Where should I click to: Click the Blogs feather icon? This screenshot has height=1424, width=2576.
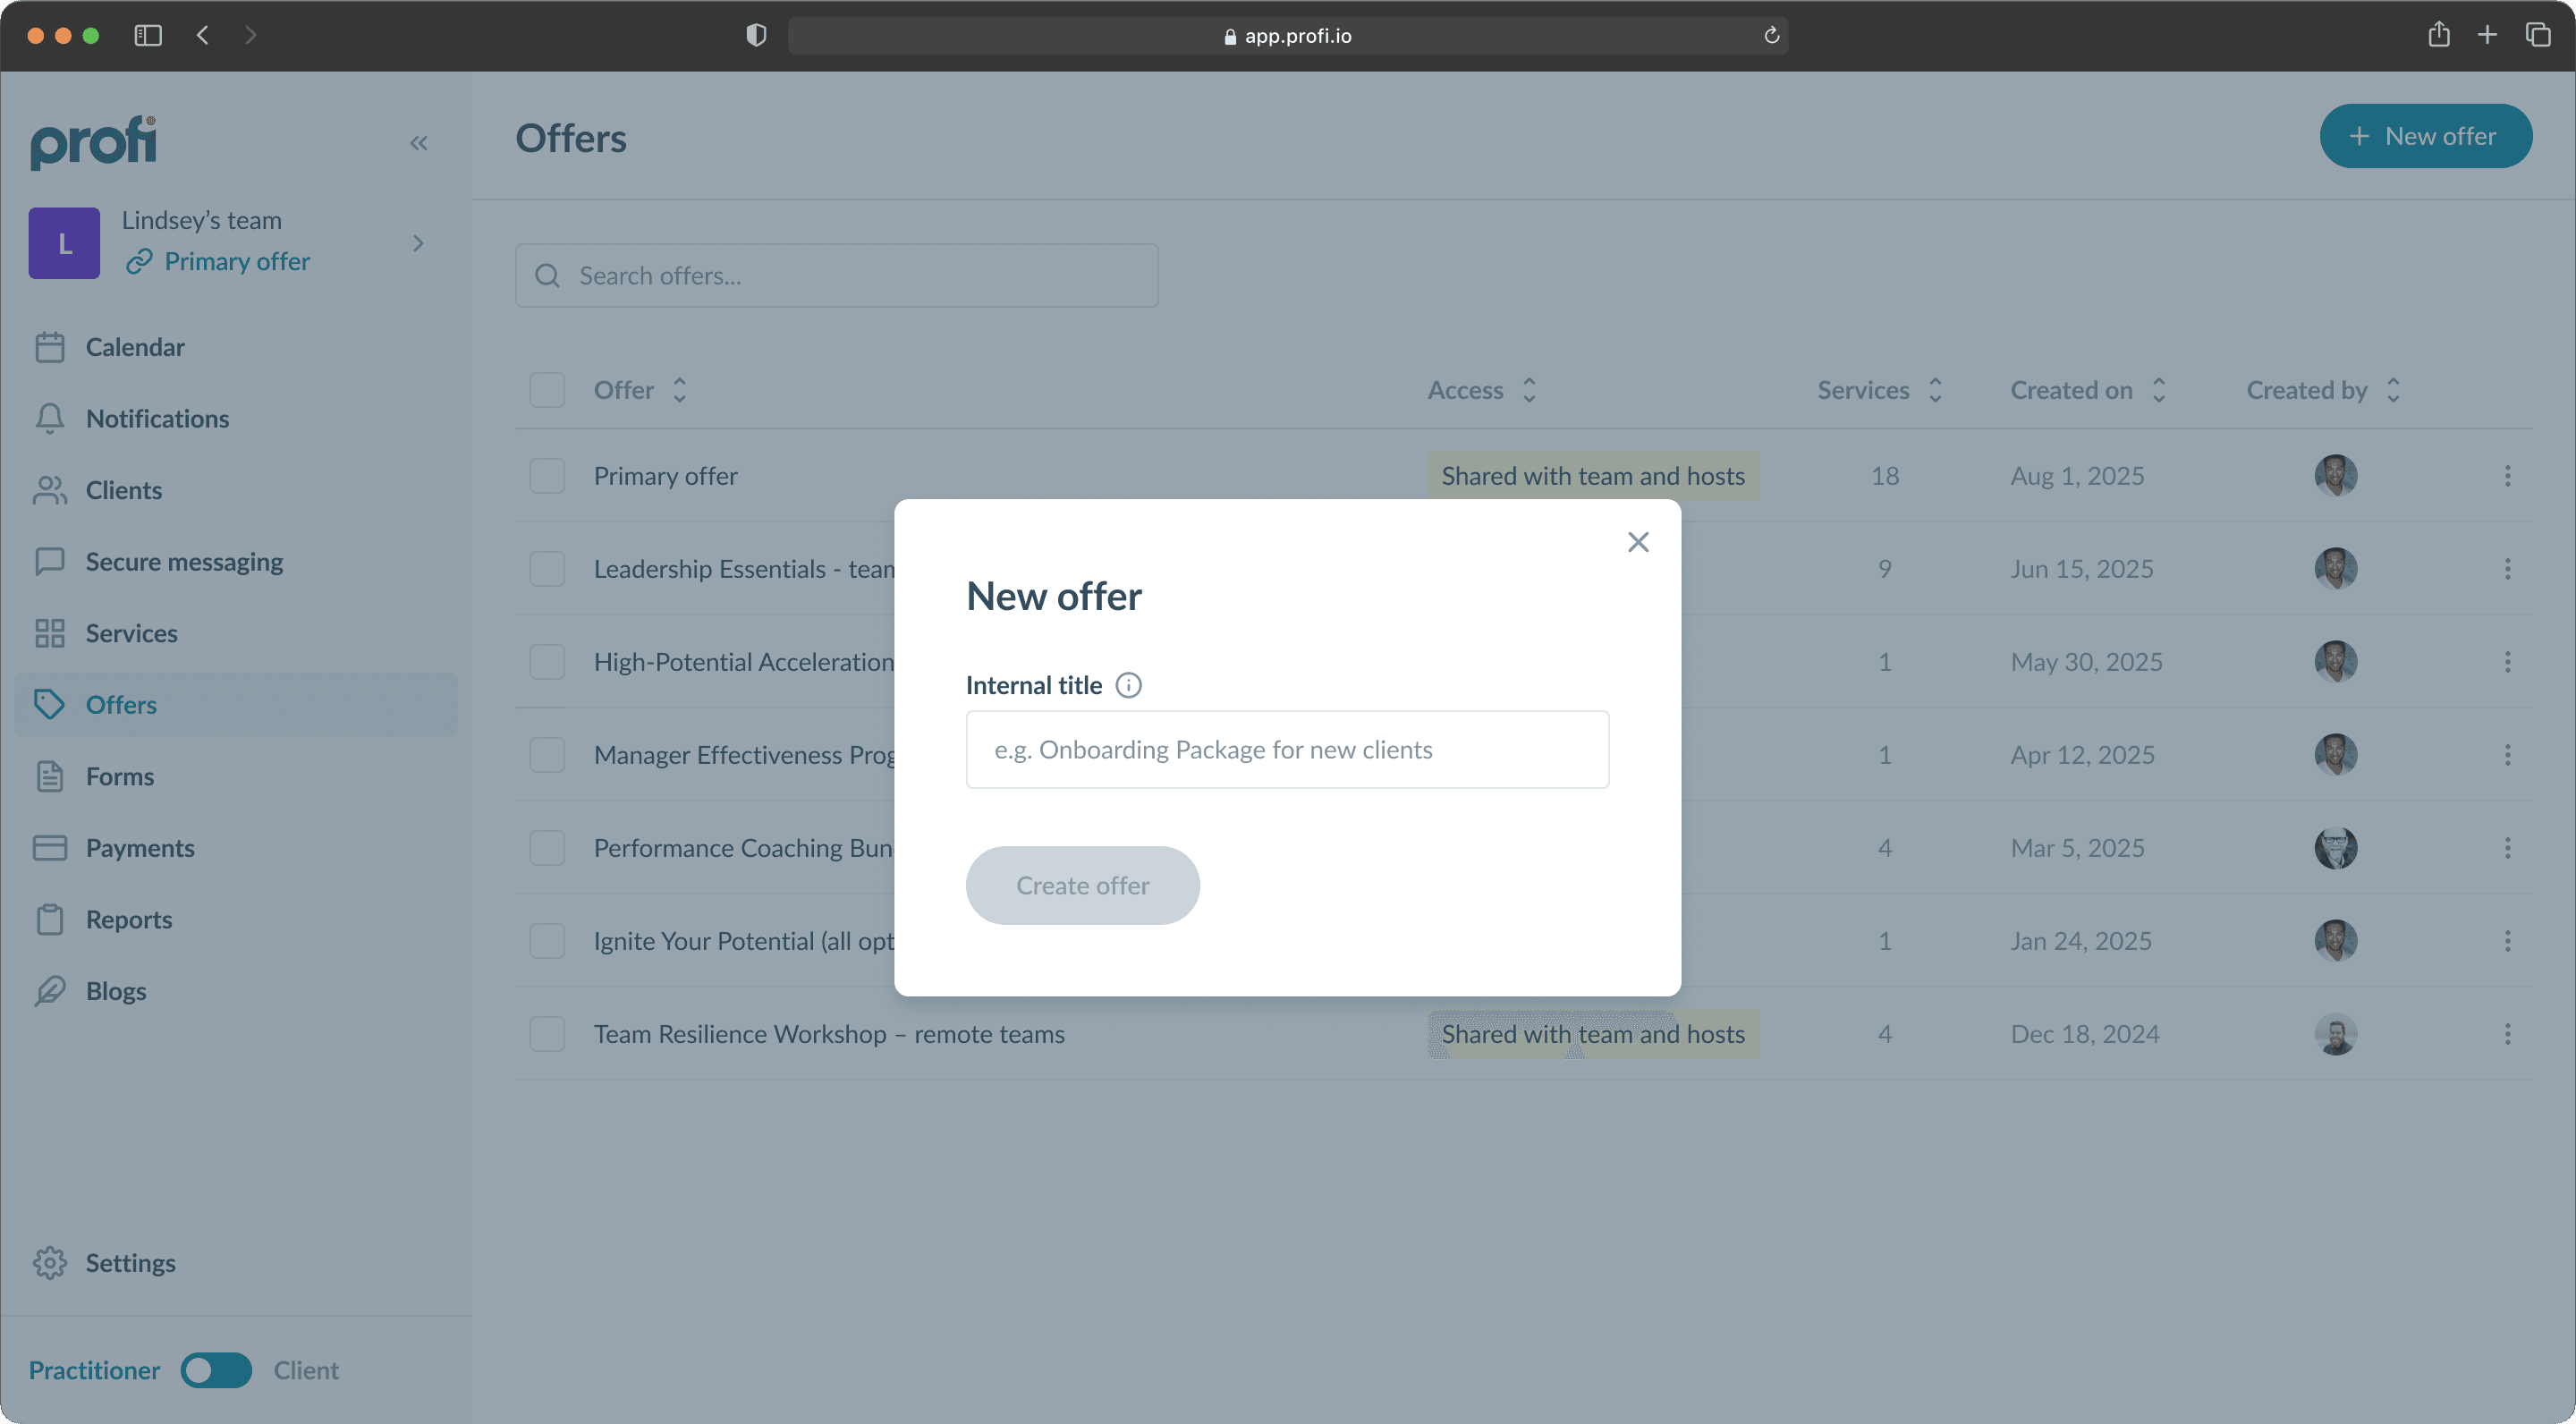[49, 990]
